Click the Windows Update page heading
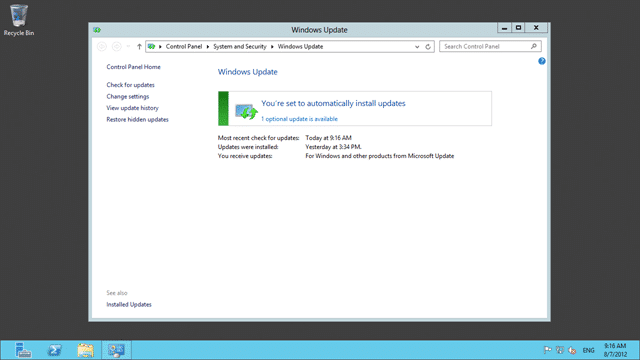The width and height of the screenshot is (640, 360). [x=247, y=72]
